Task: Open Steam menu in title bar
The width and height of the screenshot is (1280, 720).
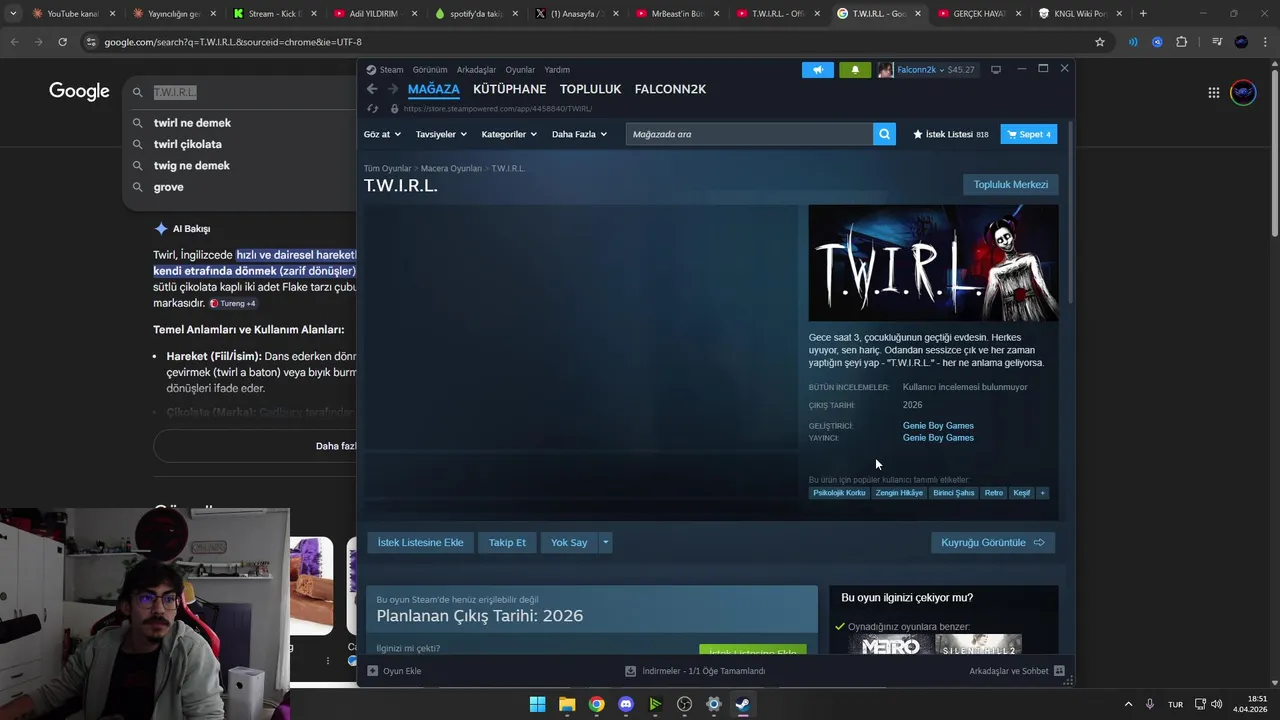Action: coord(385,70)
